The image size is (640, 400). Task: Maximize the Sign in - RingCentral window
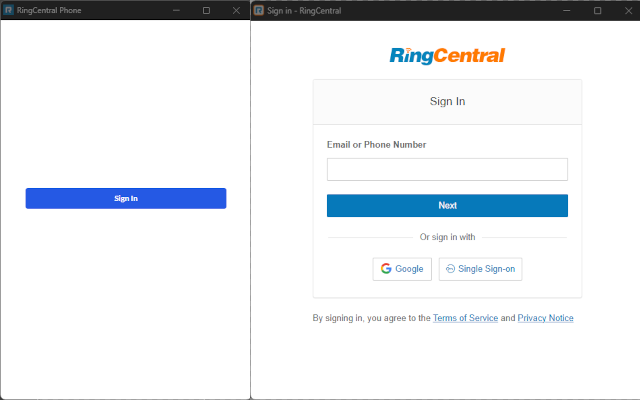point(598,10)
